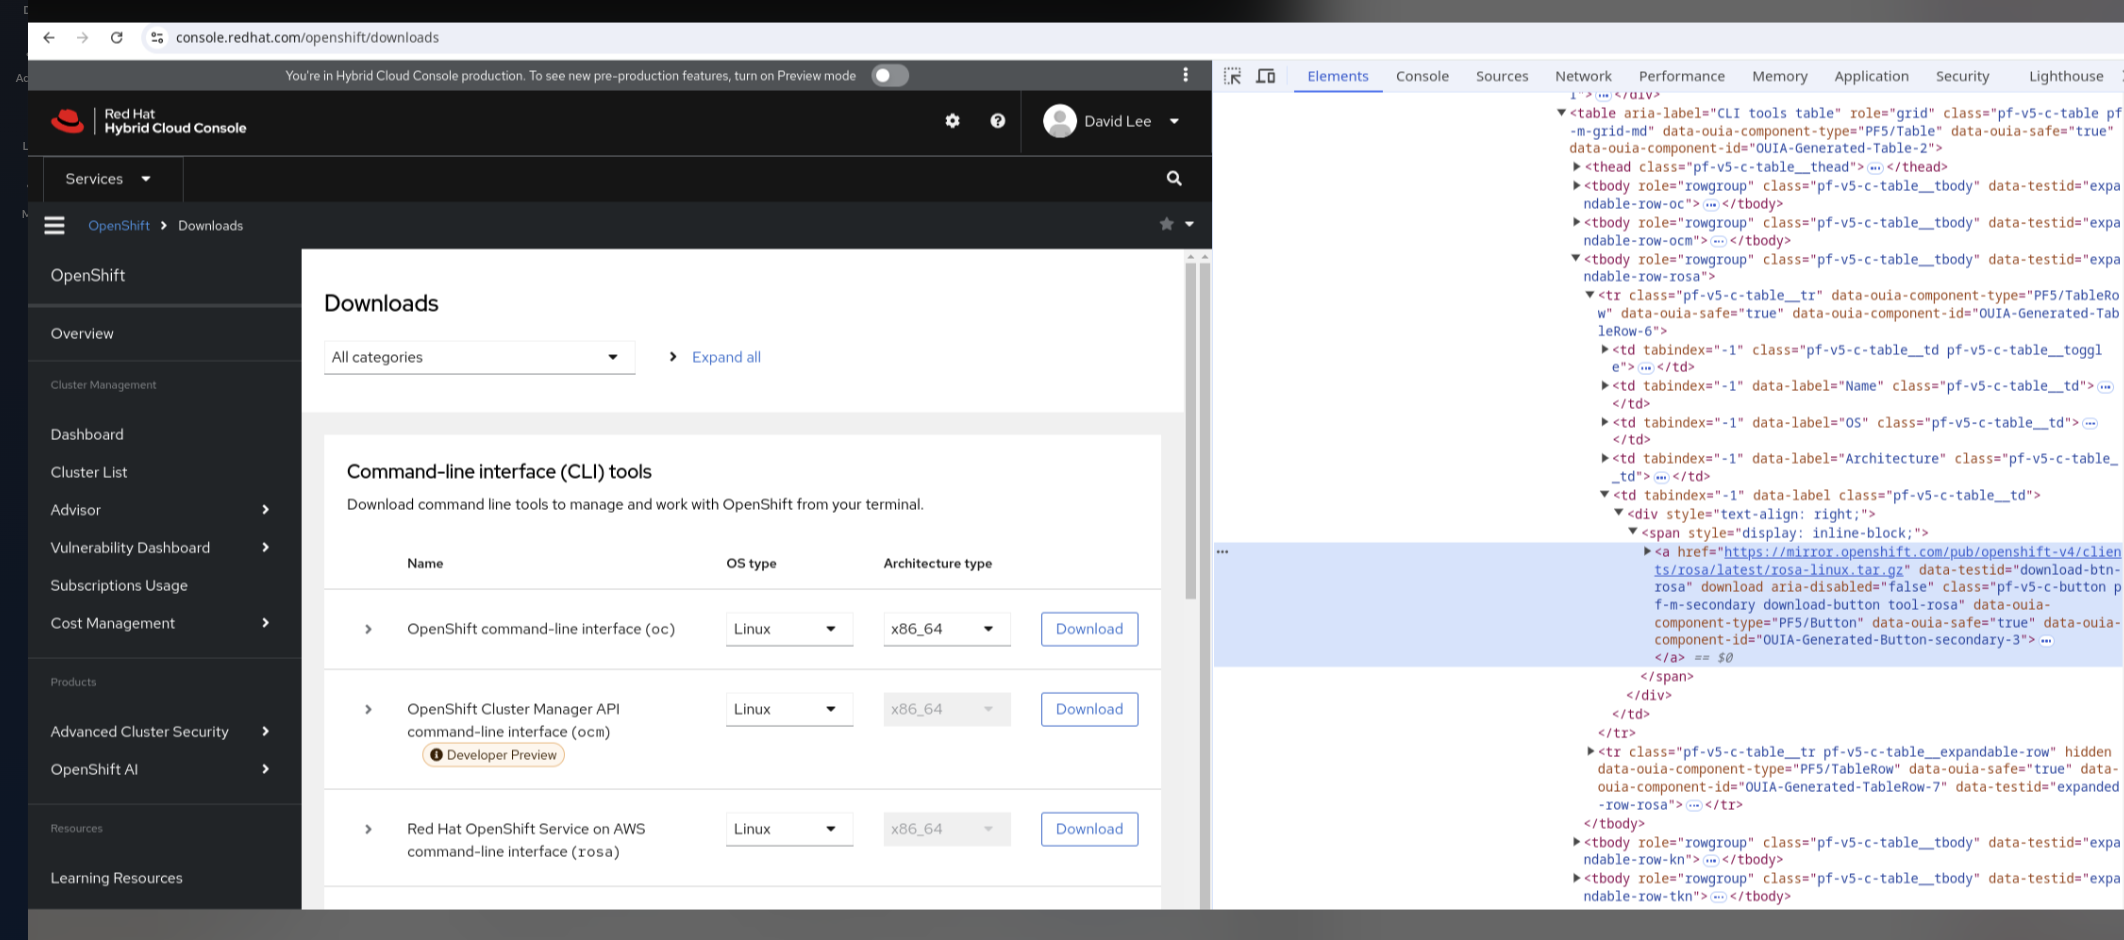
Task: Switch to the Sources tab in DevTools
Action: (x=1502, y=76)
